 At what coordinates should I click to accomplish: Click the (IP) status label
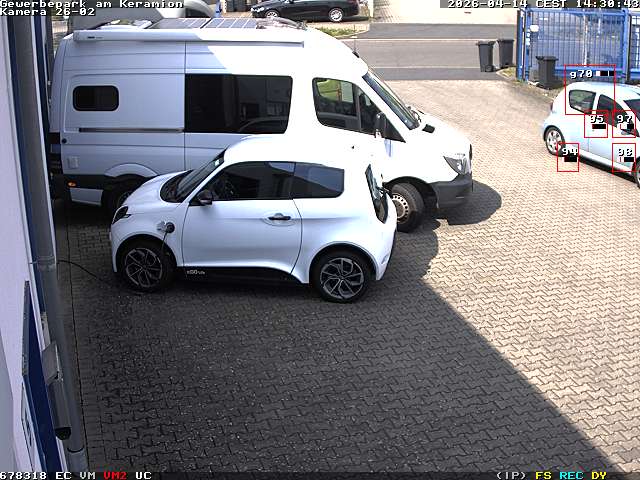pos(510,475)
